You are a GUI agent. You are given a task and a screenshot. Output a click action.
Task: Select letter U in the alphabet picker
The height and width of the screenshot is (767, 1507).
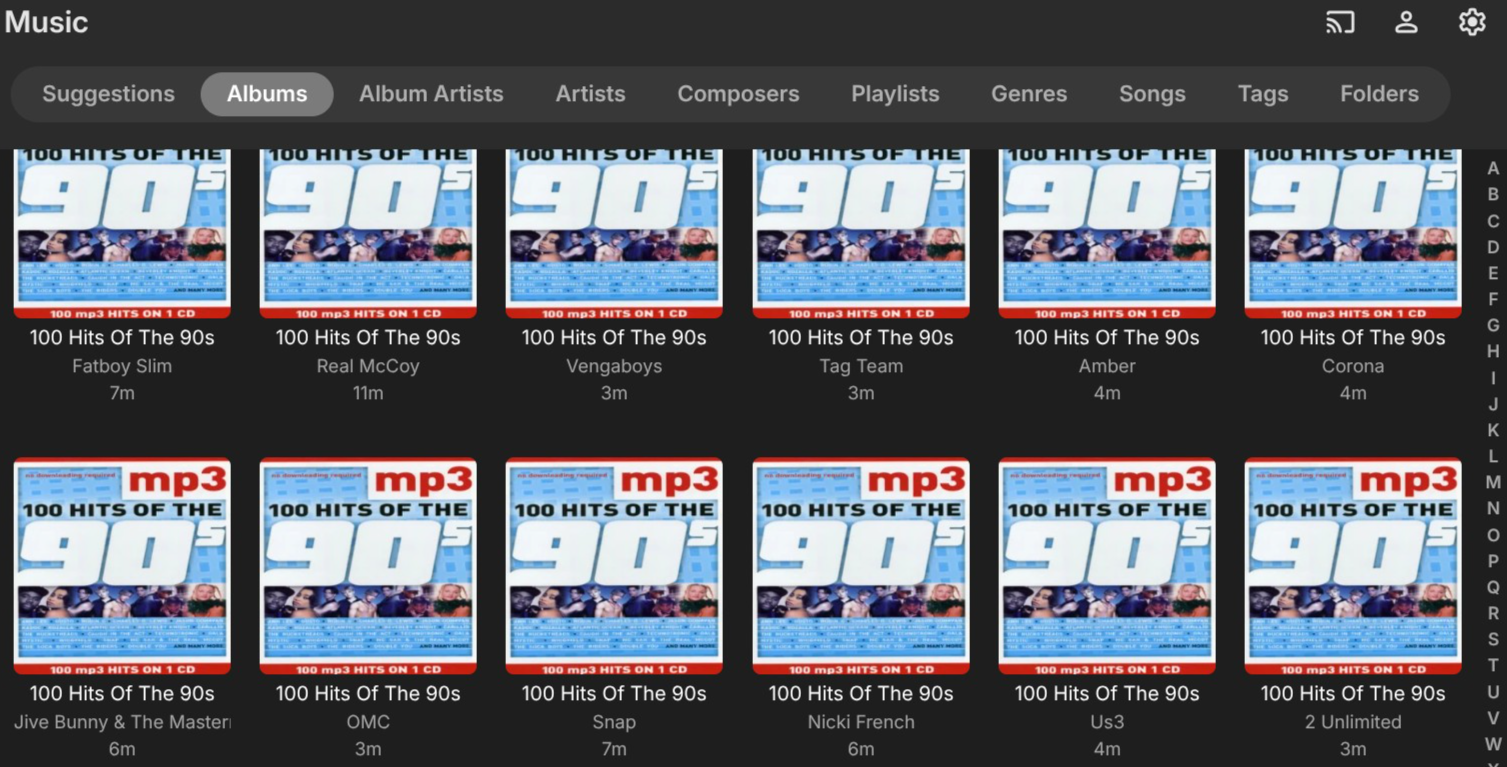[x=1493, y=692]
